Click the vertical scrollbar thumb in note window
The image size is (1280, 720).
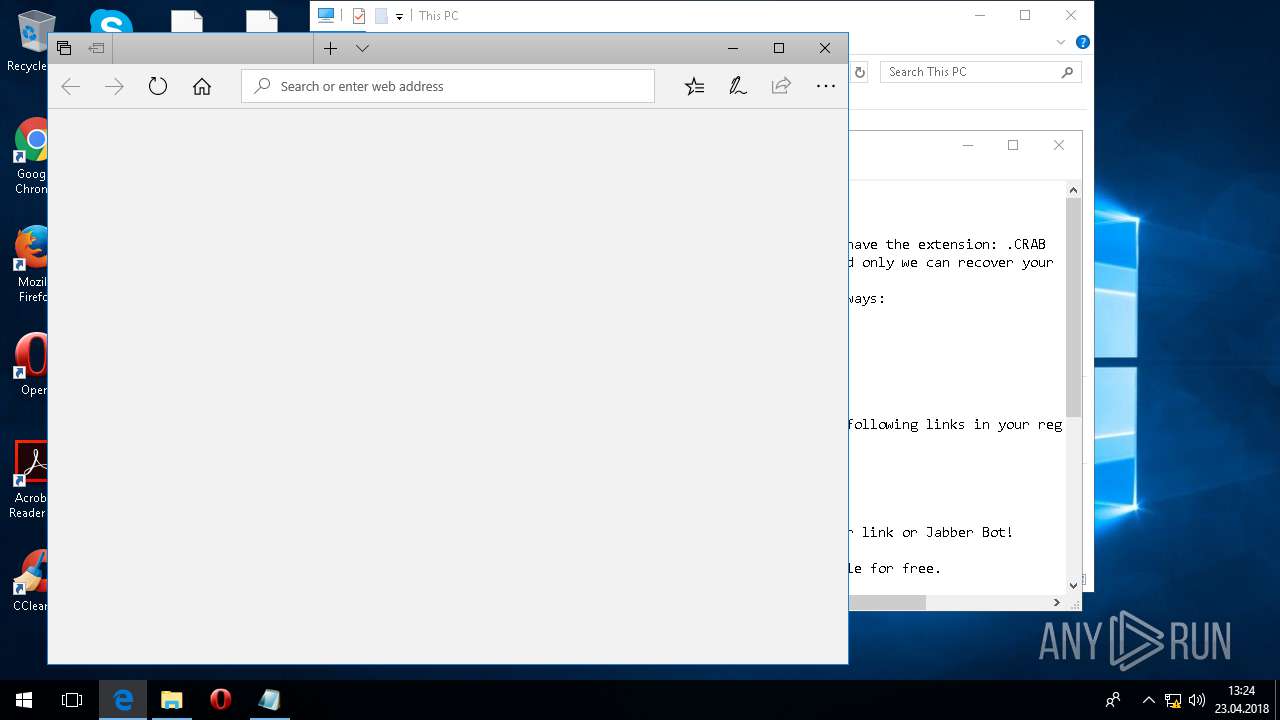[1073, 307]
